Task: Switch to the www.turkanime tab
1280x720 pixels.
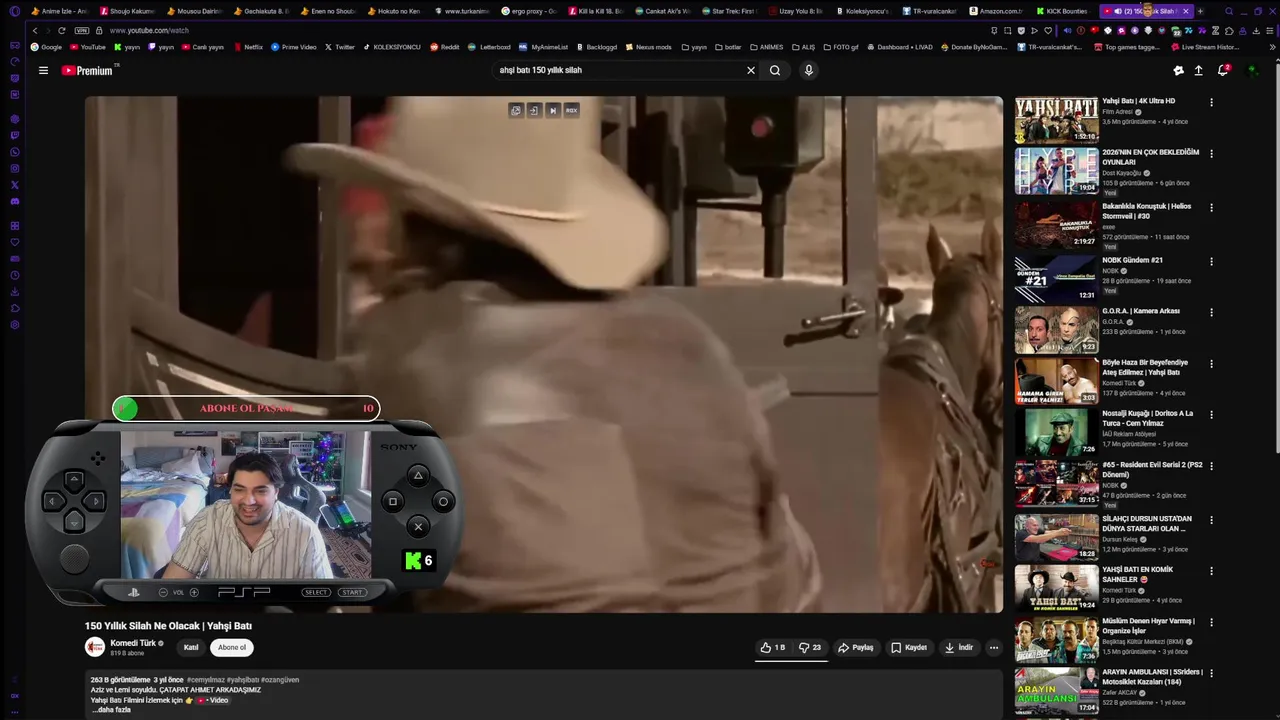Action: 462,11
